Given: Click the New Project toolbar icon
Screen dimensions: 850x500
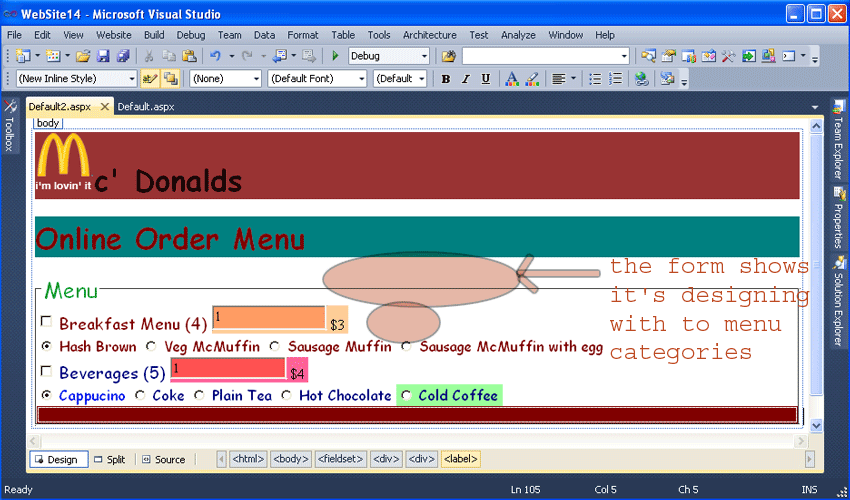Looking at the screenshot, I should pos(23,56).
